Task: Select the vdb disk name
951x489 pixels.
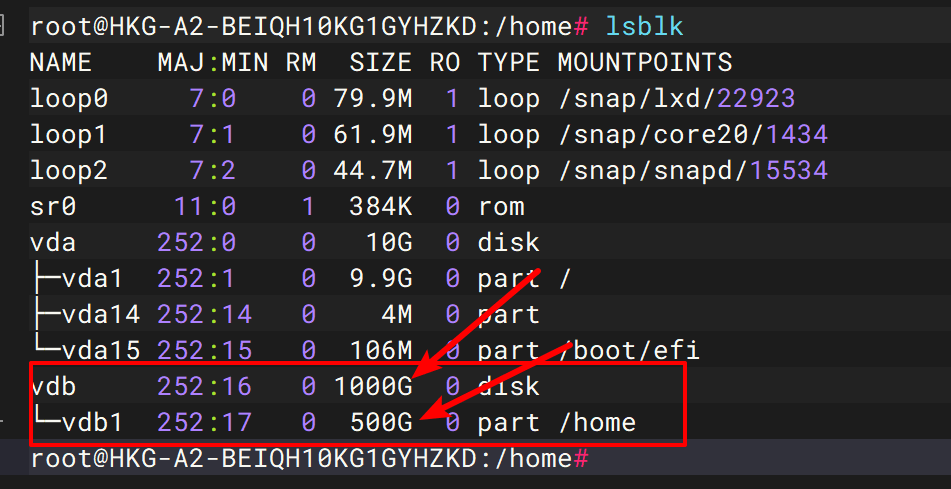Action: click(x=52, y=387)
